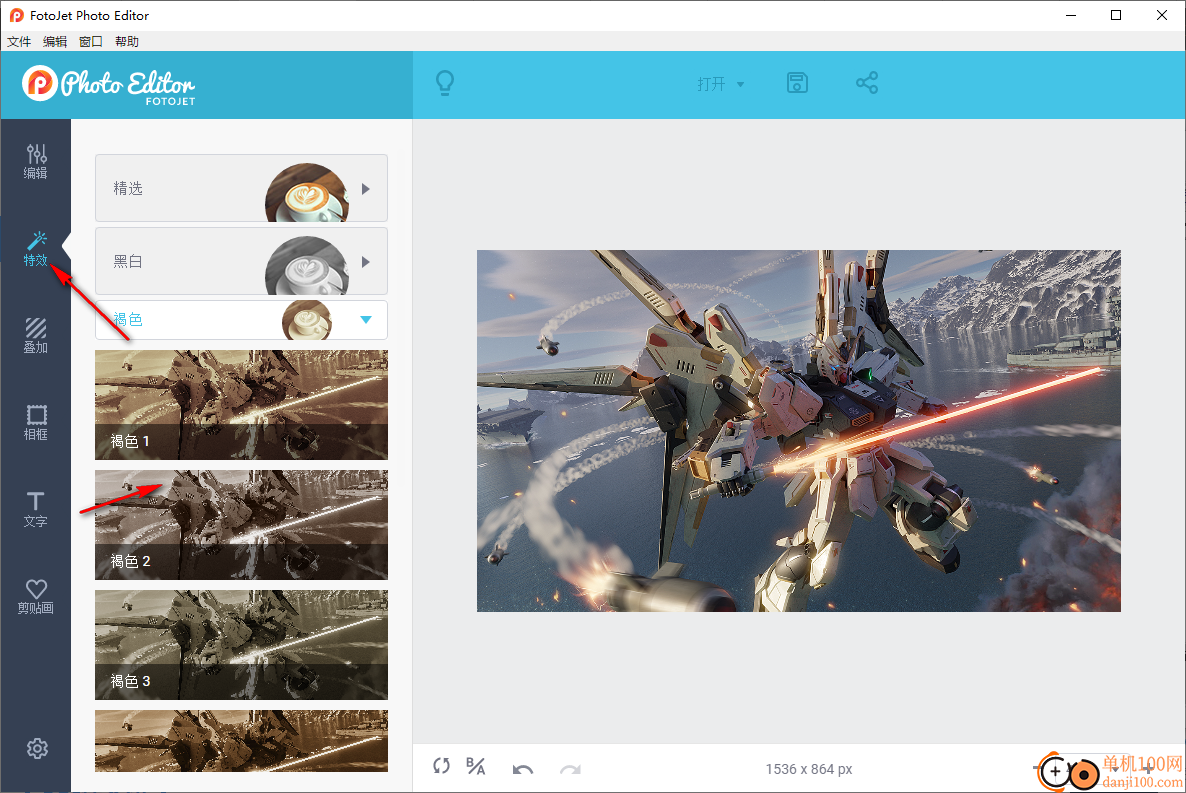The width and height of the screenshot is (1186, 793).
Task: Click the save disk icon
Action: 797,82
